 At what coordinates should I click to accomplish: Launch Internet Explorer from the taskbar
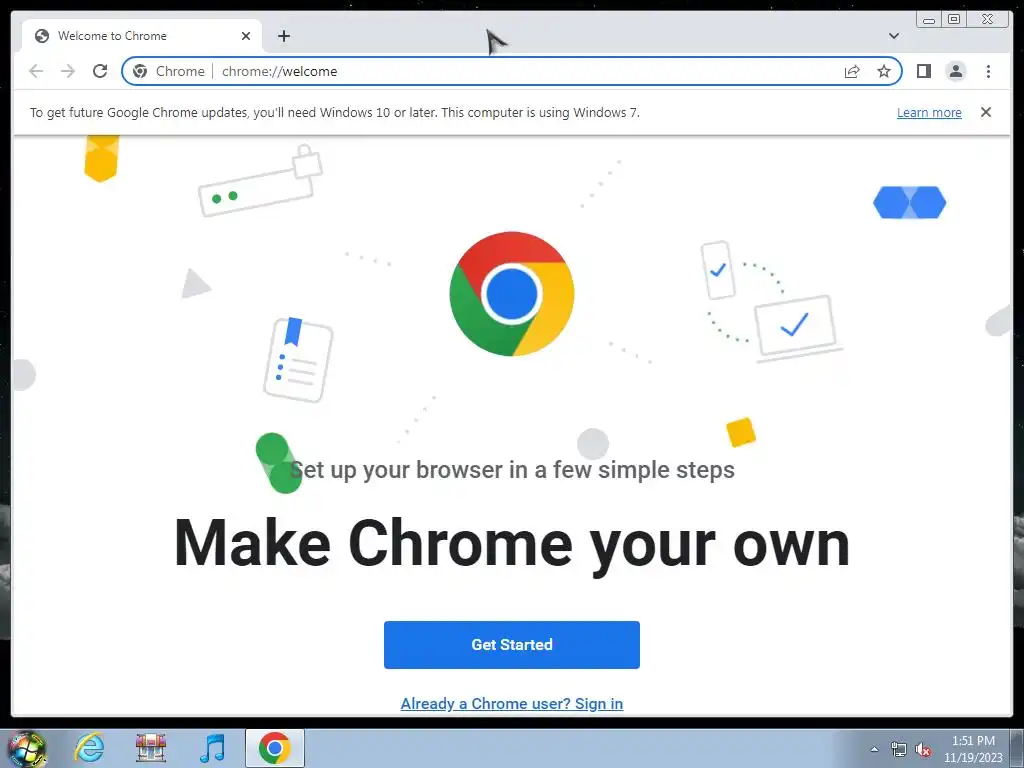tap(89, 748)
